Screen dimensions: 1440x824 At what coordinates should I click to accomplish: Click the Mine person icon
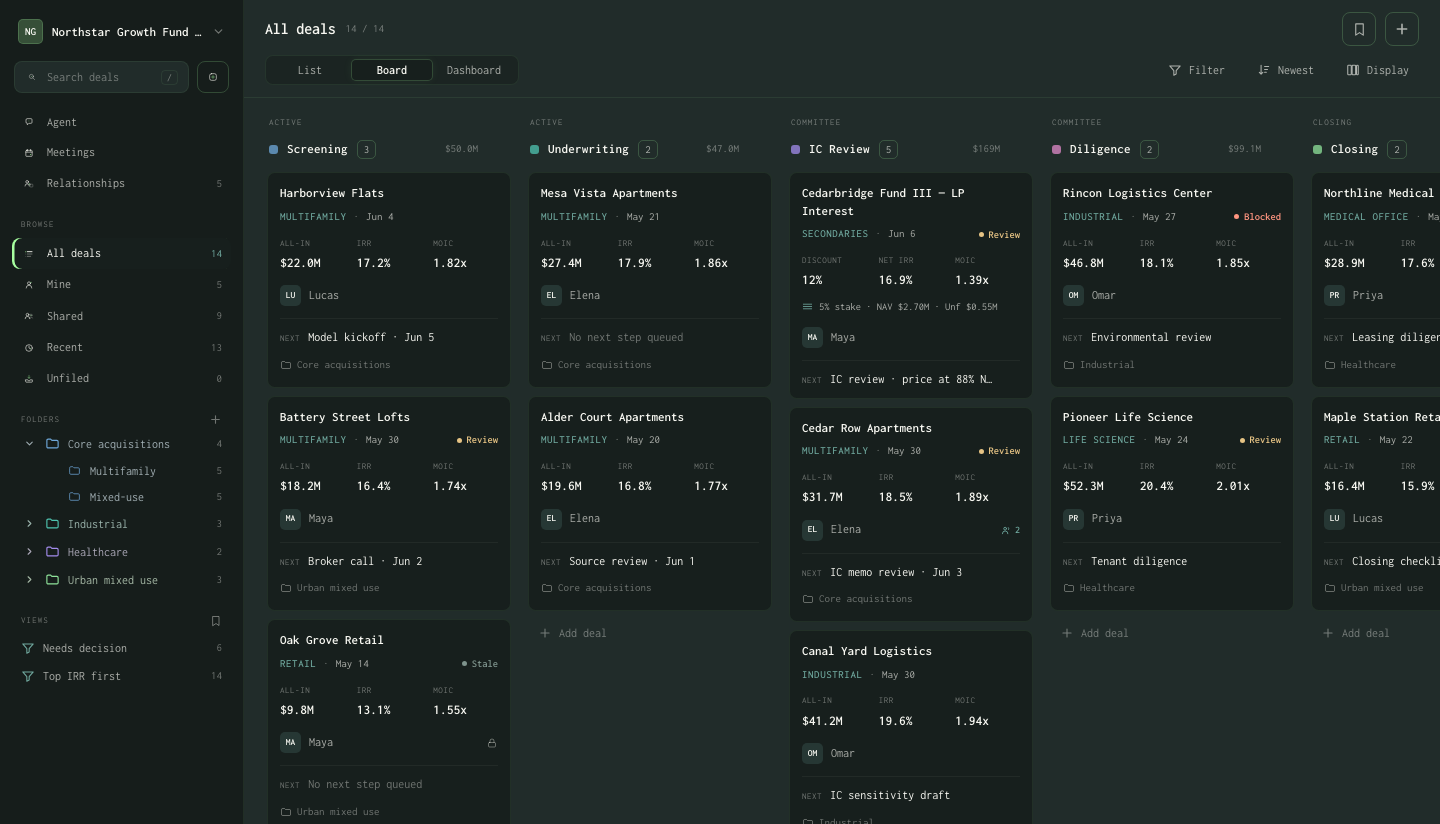coord(29,285)
